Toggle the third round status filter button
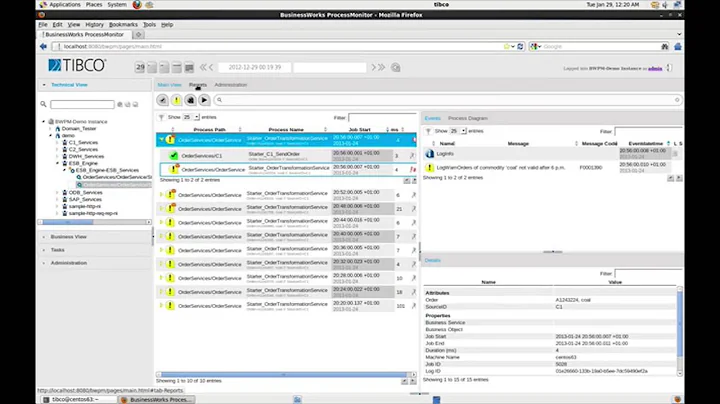 [190, 100]
